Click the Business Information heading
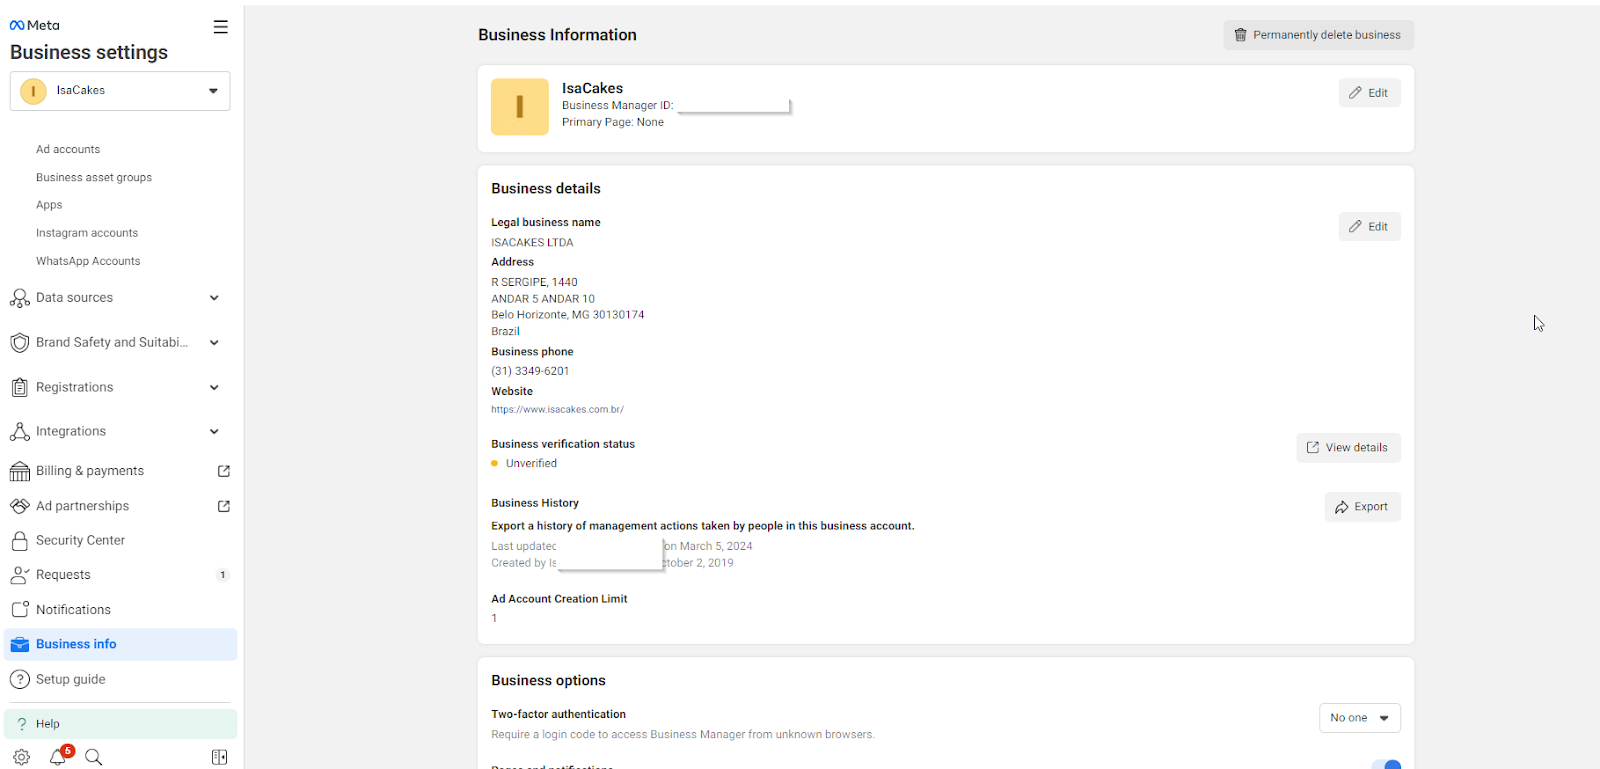 [x=557, y=35]
